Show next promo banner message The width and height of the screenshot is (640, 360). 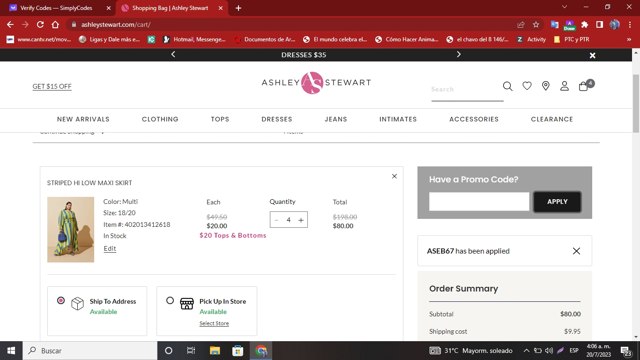(458, 54)
